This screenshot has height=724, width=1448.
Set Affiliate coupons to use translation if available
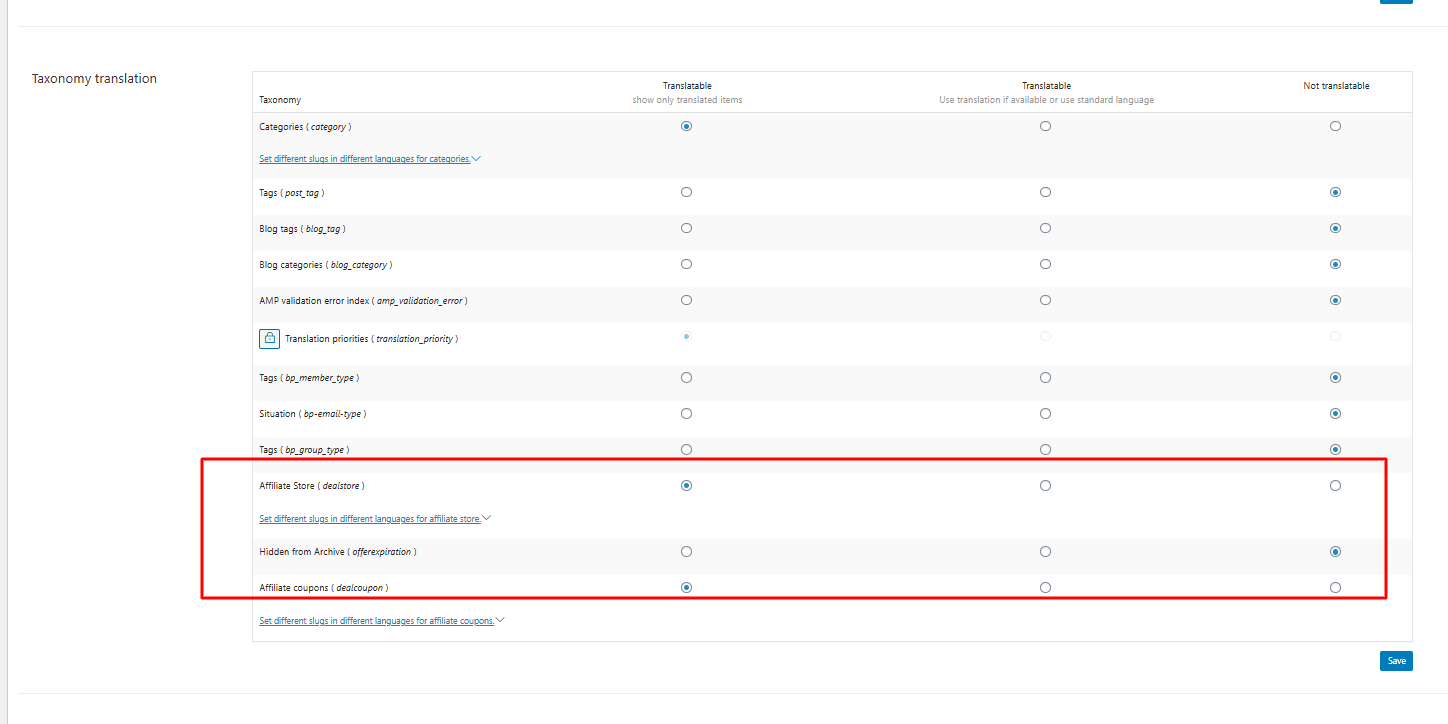coord(1045,588)
